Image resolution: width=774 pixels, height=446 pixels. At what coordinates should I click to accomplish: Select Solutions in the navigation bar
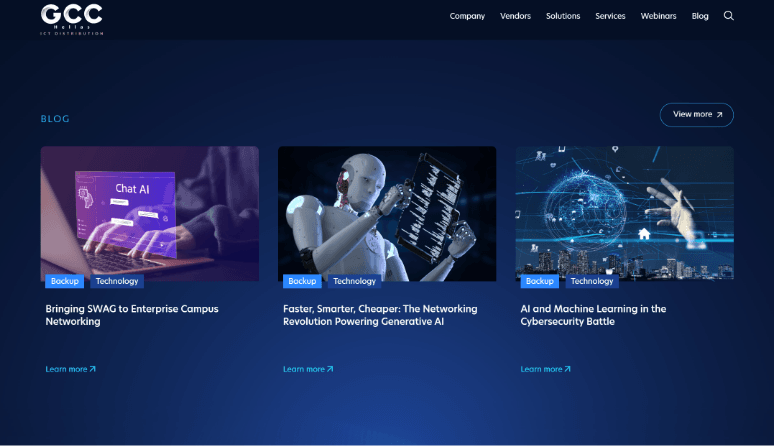click(563, 16)
